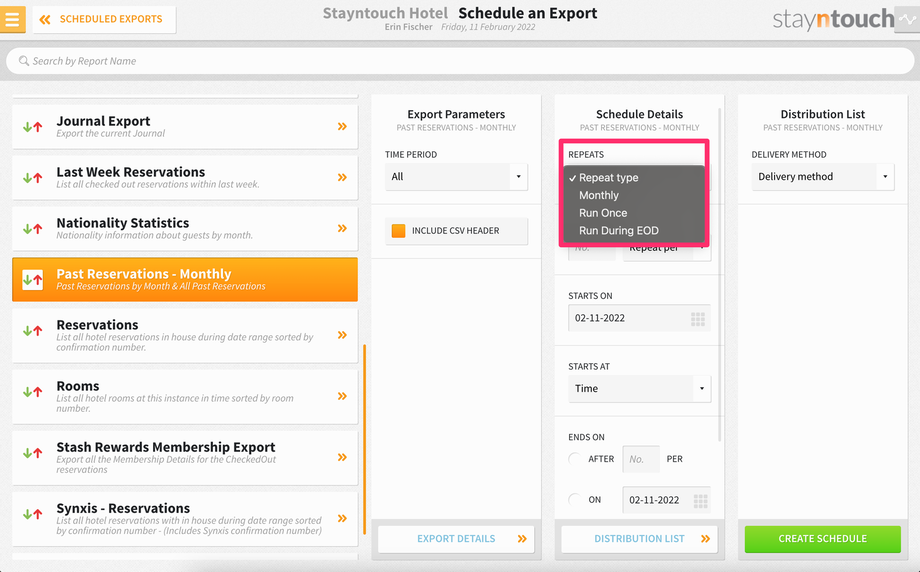920x572 pixels.
Task: Click Rooms export arrows icon
Action: pos(32,392)
